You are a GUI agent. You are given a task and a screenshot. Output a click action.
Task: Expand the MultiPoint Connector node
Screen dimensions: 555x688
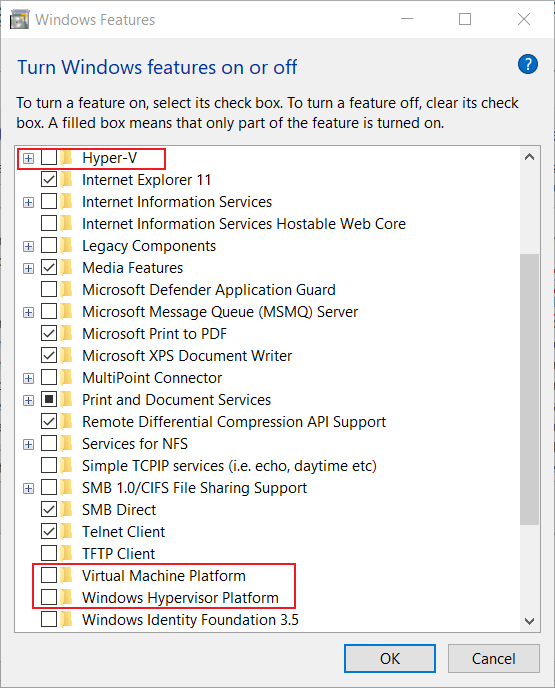pyautogui.click(x=29, y=378)
